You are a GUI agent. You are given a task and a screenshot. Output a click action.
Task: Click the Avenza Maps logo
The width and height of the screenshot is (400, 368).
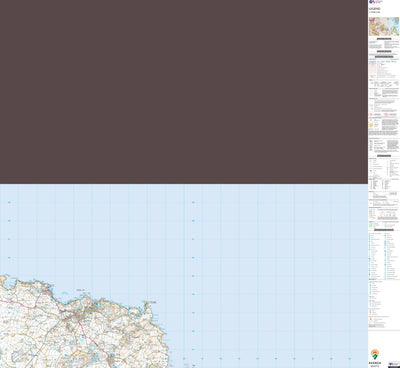point(375,358)
